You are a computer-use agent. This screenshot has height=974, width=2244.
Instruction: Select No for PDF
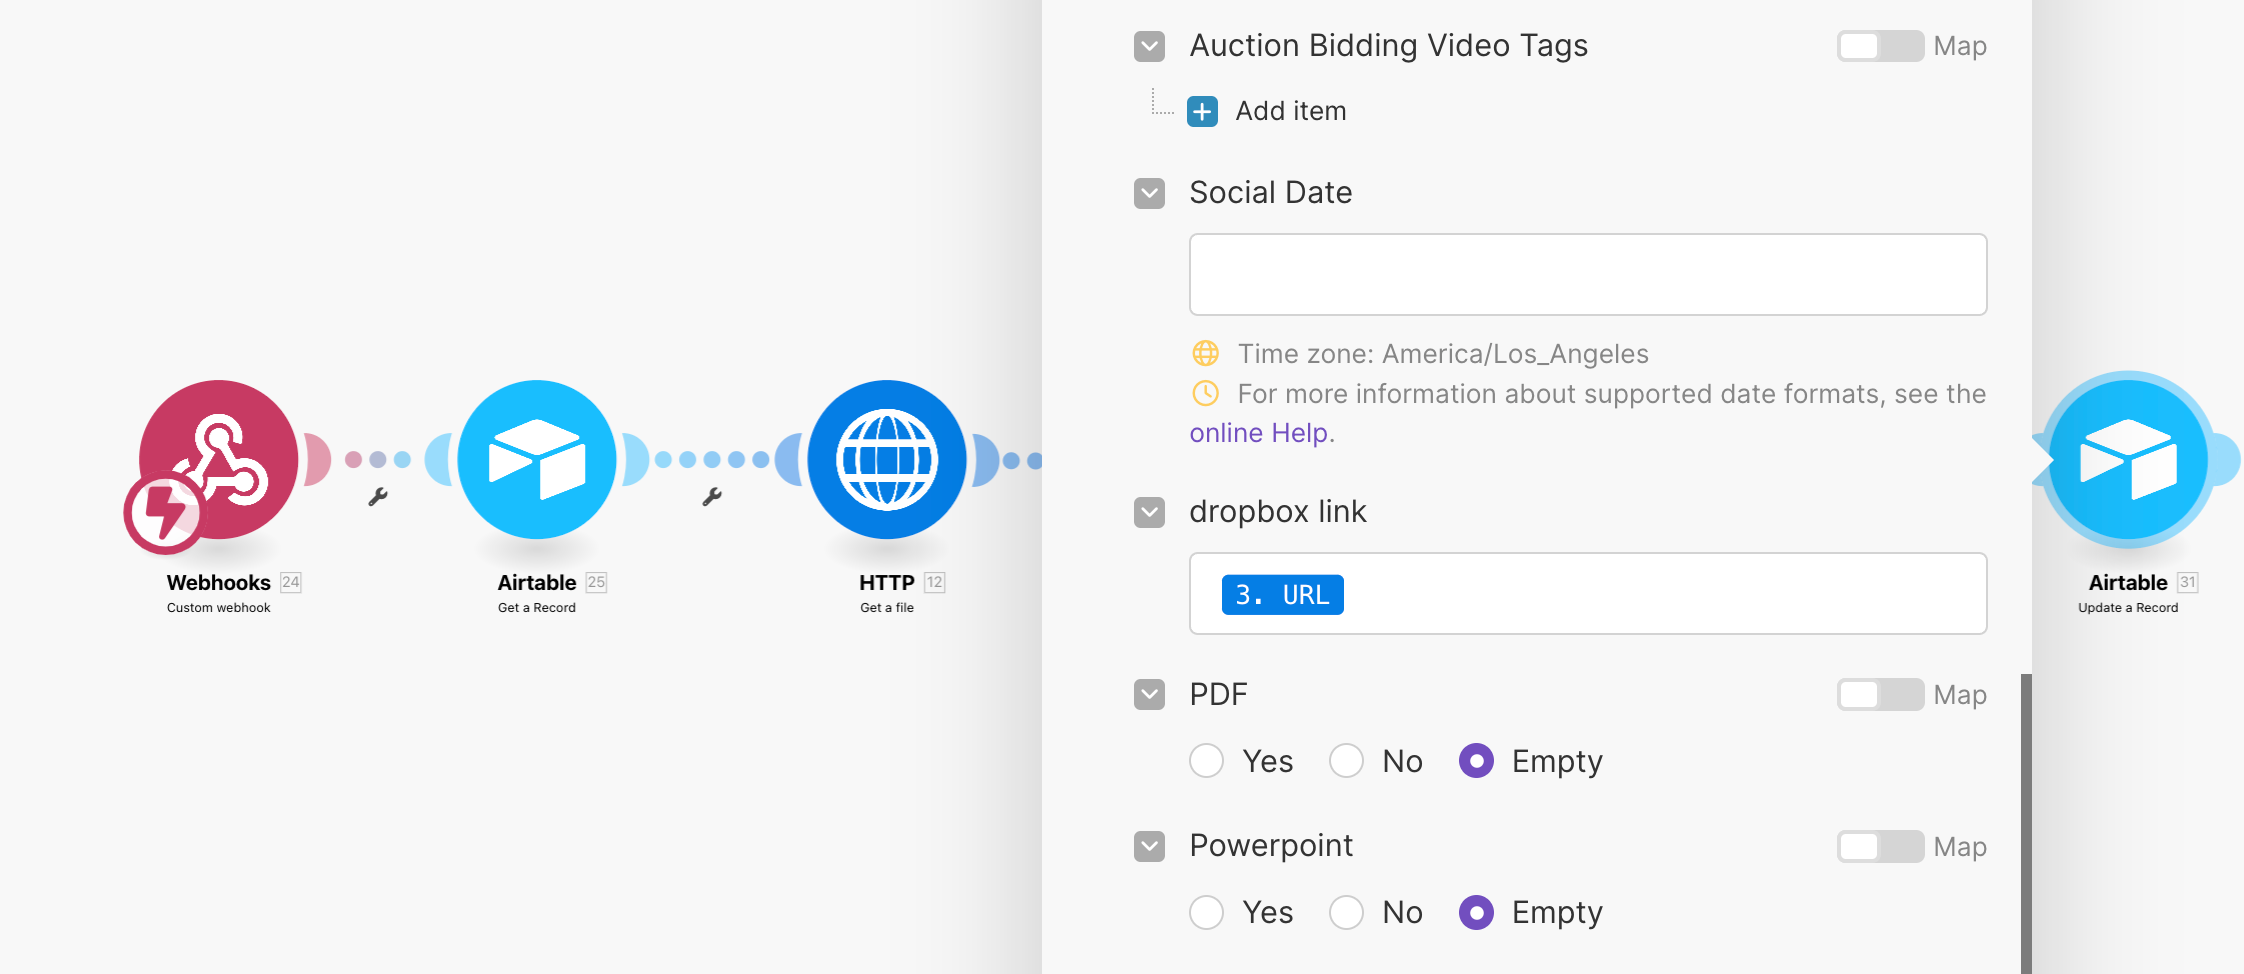pyautogui.click(x=1346, y=761)
